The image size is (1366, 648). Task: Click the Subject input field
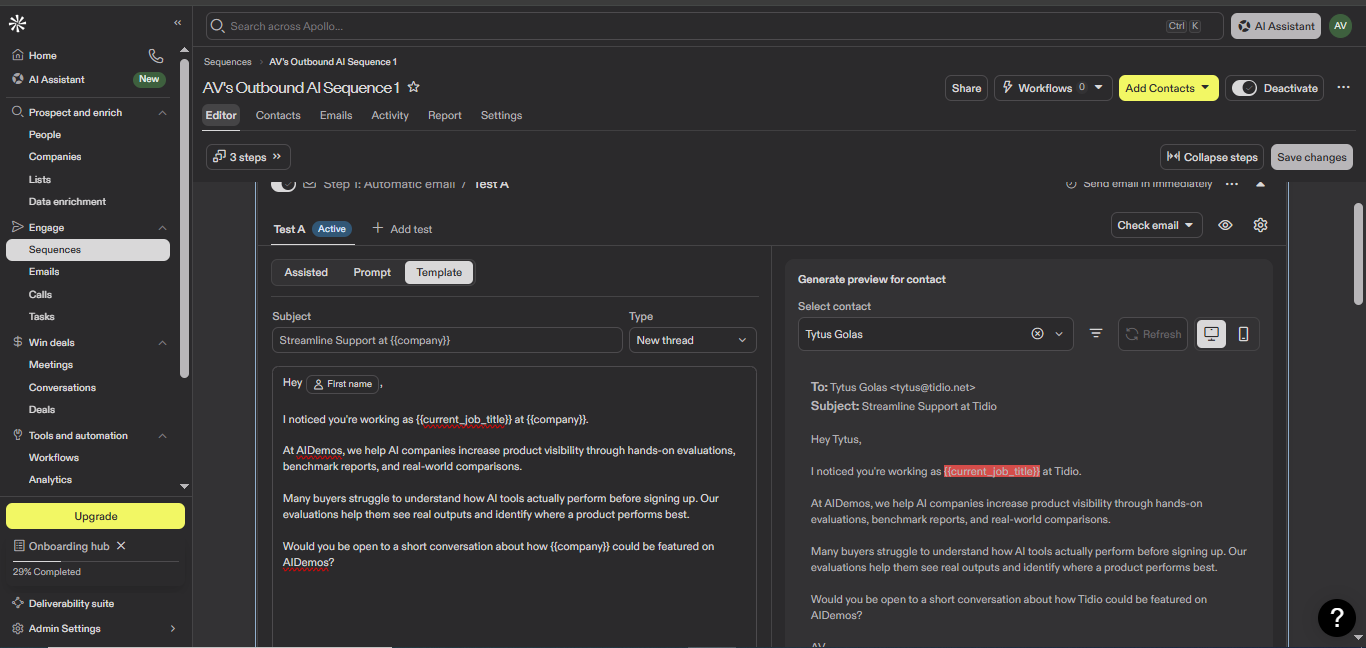click(x=447, y=340)
